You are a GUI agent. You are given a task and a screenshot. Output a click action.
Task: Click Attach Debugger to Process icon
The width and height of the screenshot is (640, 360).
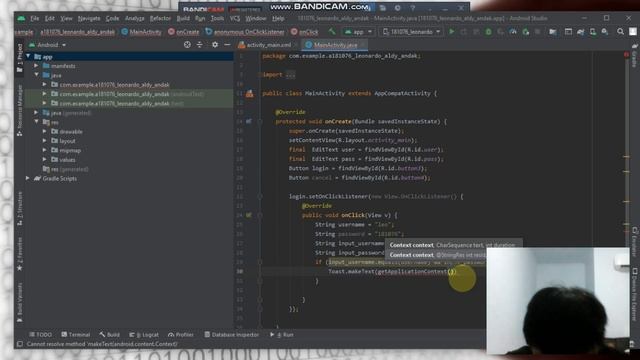[526, 31]
